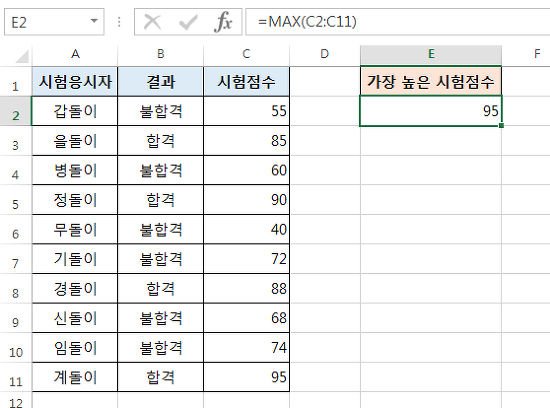Click the score cell 85
The height and width of the screenshot is (408, 550).
pos(247,141)
